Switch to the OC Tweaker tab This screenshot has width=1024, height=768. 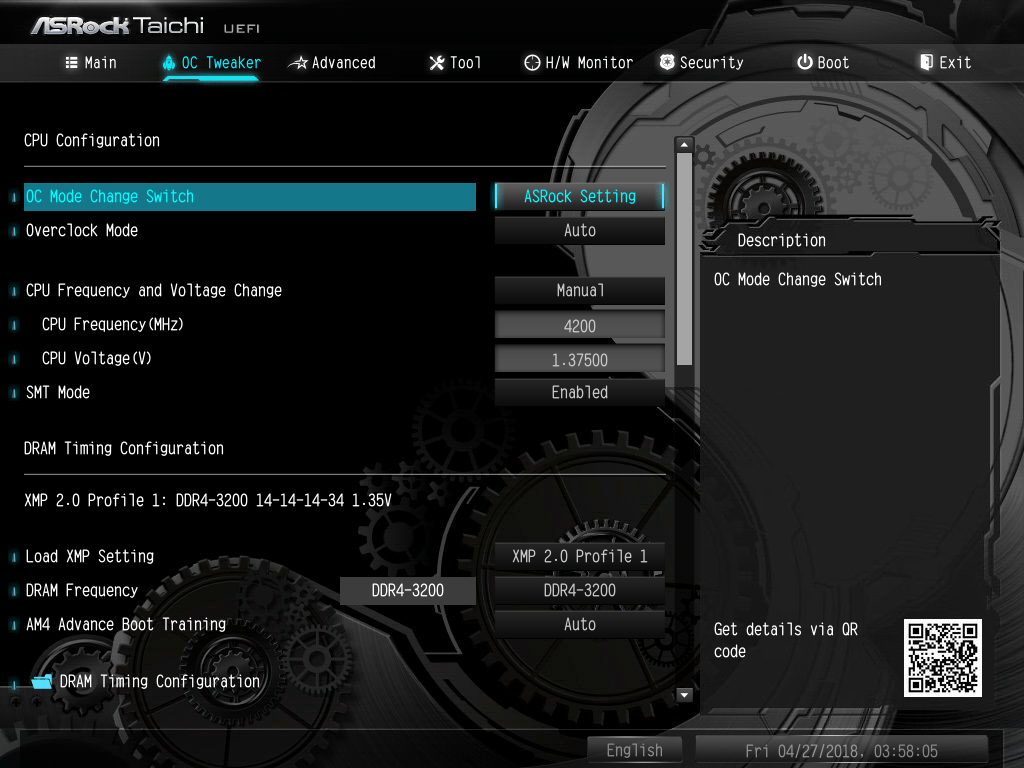212,63
